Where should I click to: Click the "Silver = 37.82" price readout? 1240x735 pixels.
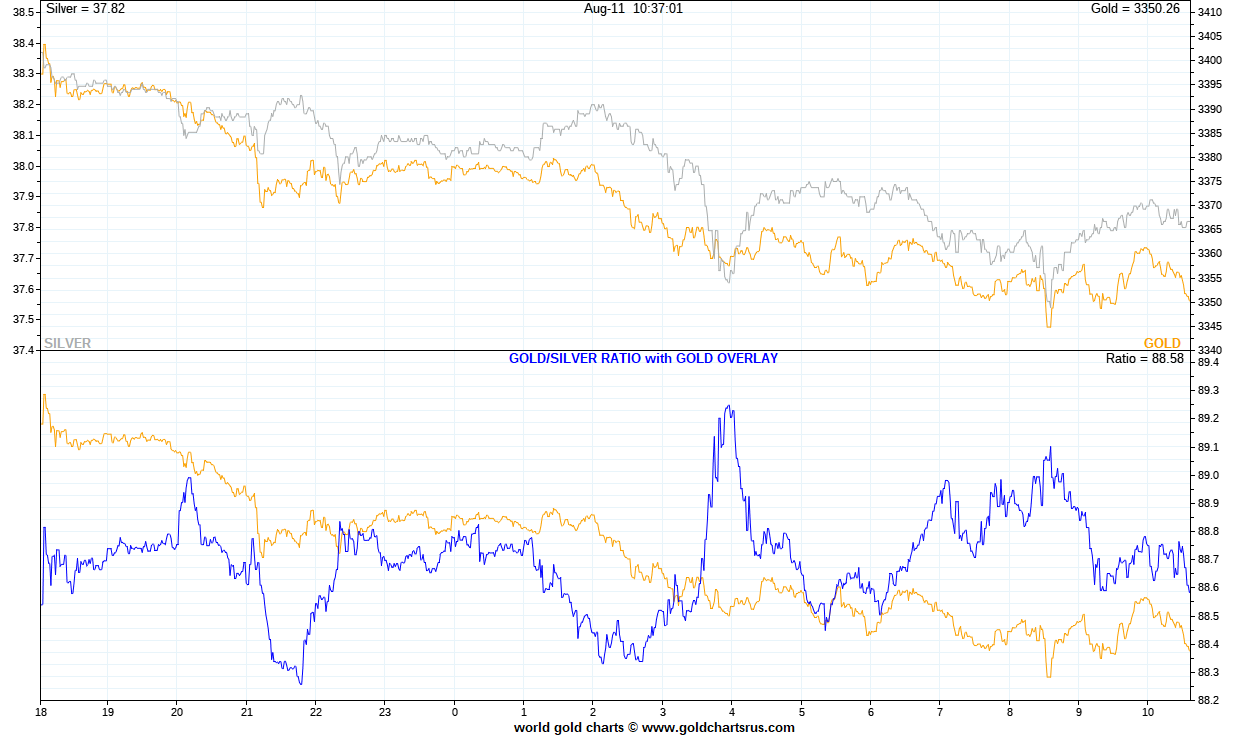(x=85, y=8)
